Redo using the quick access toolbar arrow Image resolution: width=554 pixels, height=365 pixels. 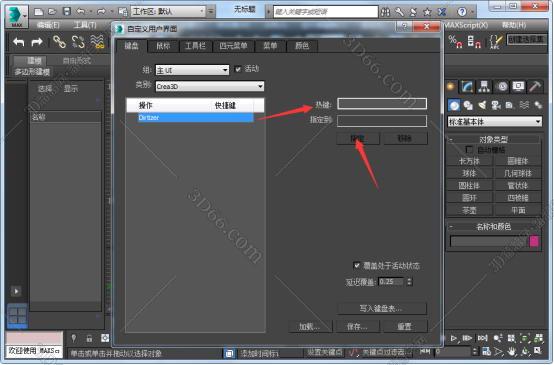pyautogui.click(x=101, y=12)
